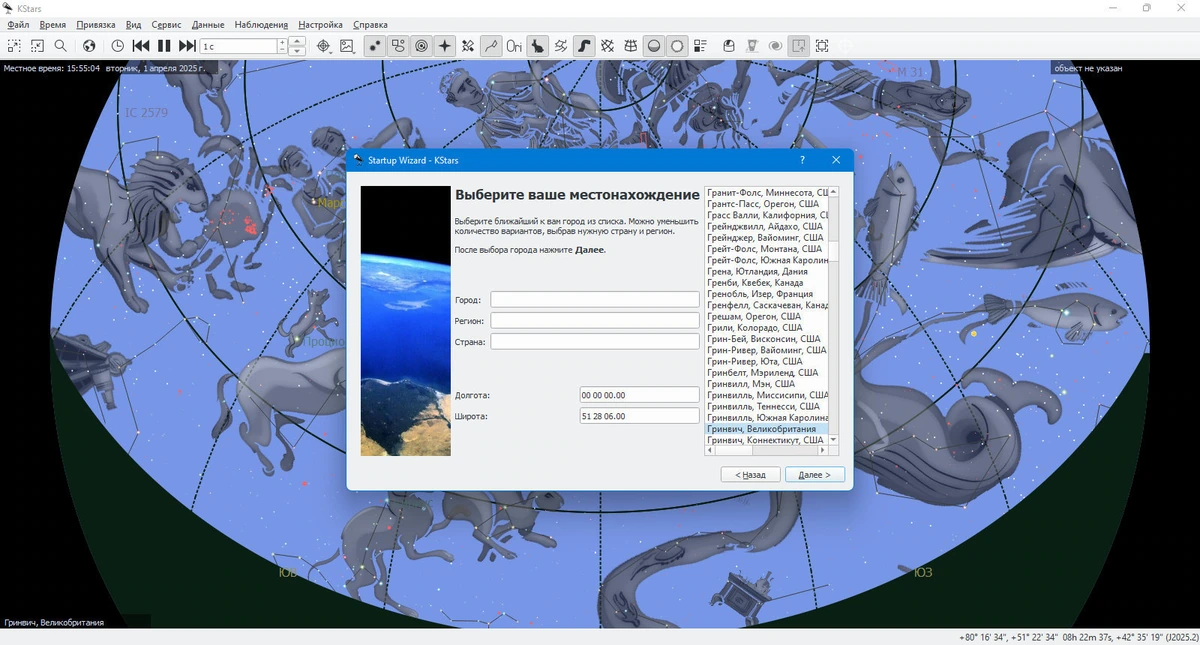The height and width of the screenshot is (645, 1200).
Task: Open the Привязка menu
Action: (x=96, y=24)
